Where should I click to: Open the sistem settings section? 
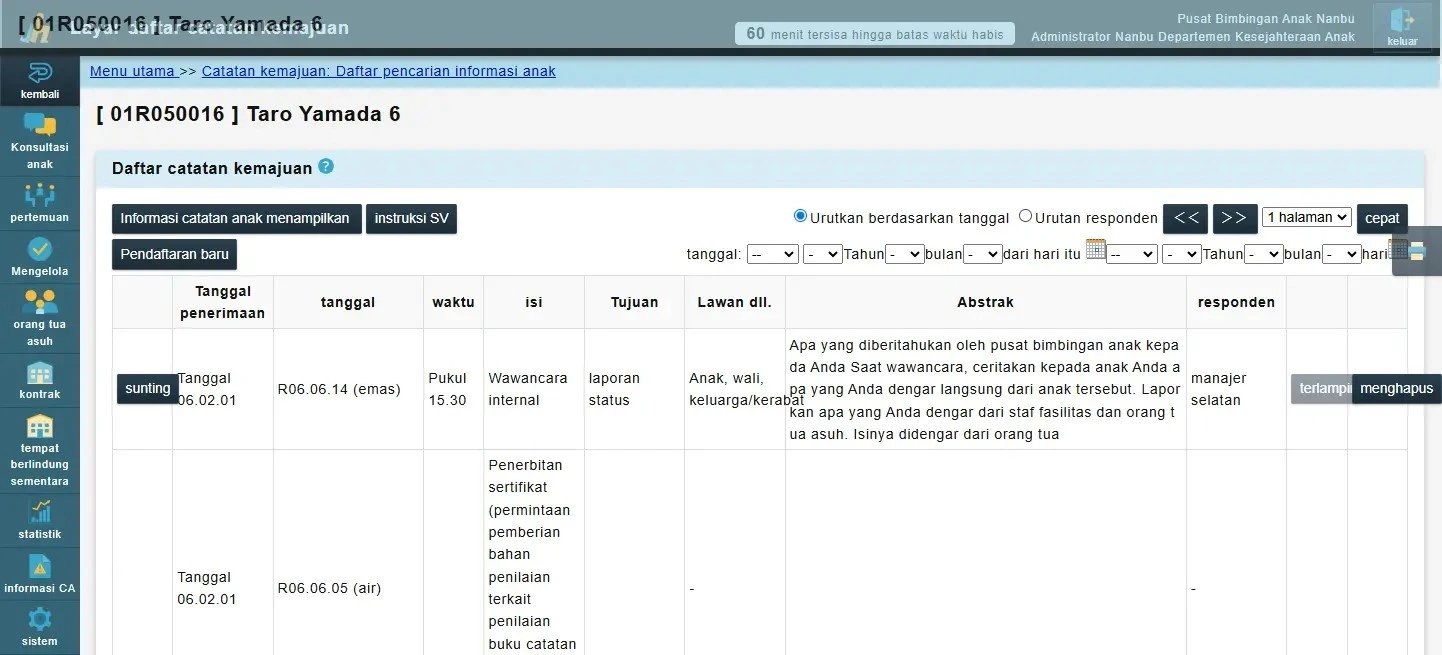(x=40, y=627)
